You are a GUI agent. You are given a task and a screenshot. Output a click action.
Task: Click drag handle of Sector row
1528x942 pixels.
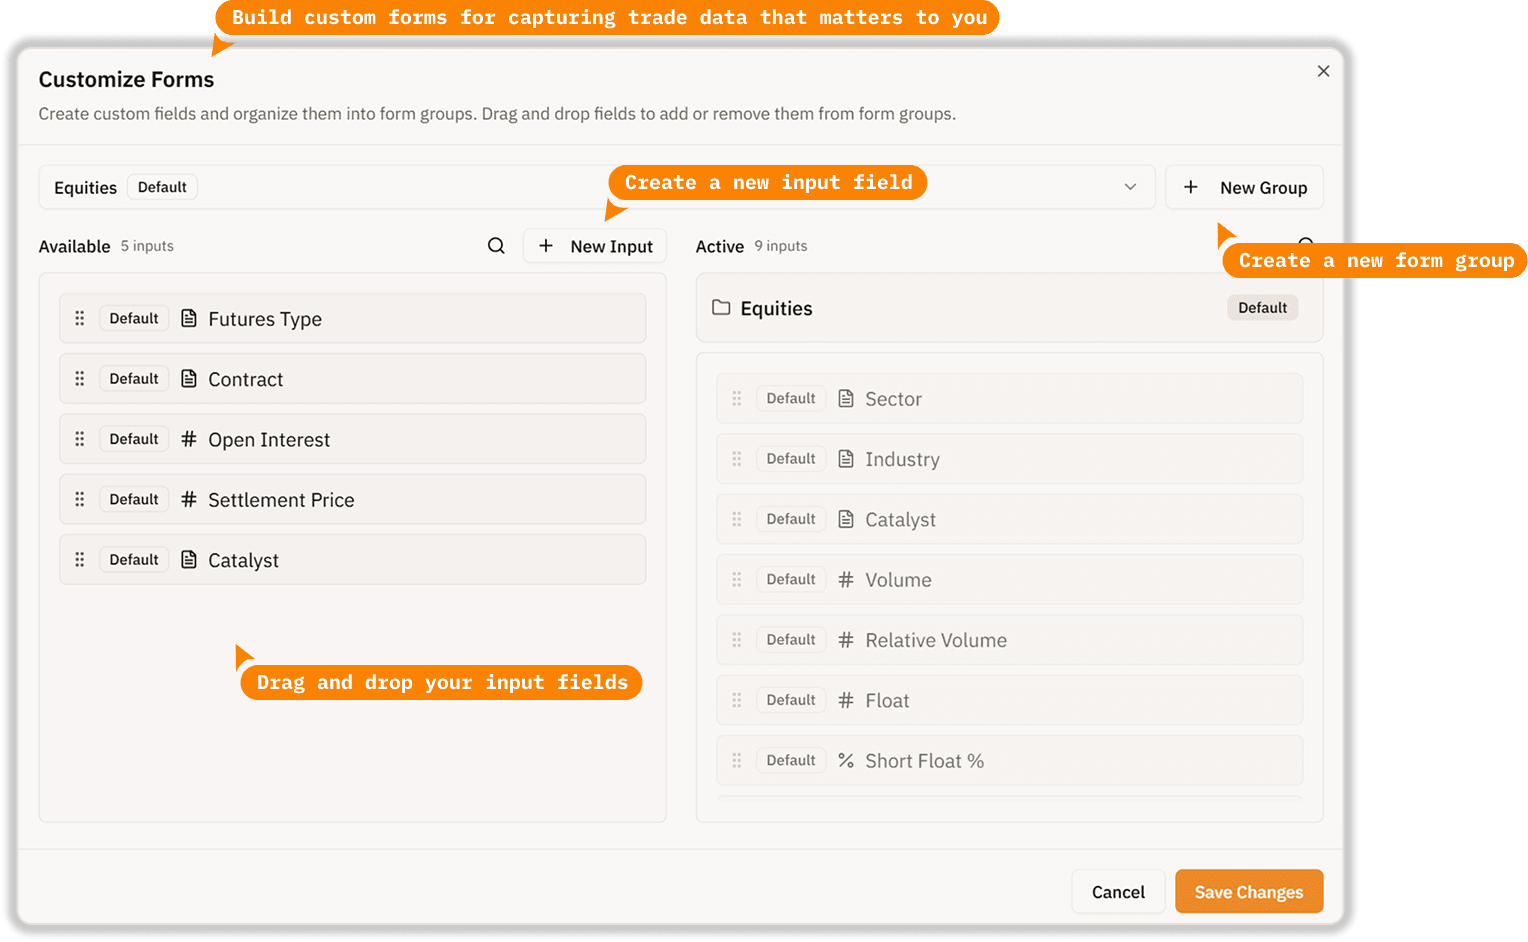pyautogui.click(x=737, y=399)
